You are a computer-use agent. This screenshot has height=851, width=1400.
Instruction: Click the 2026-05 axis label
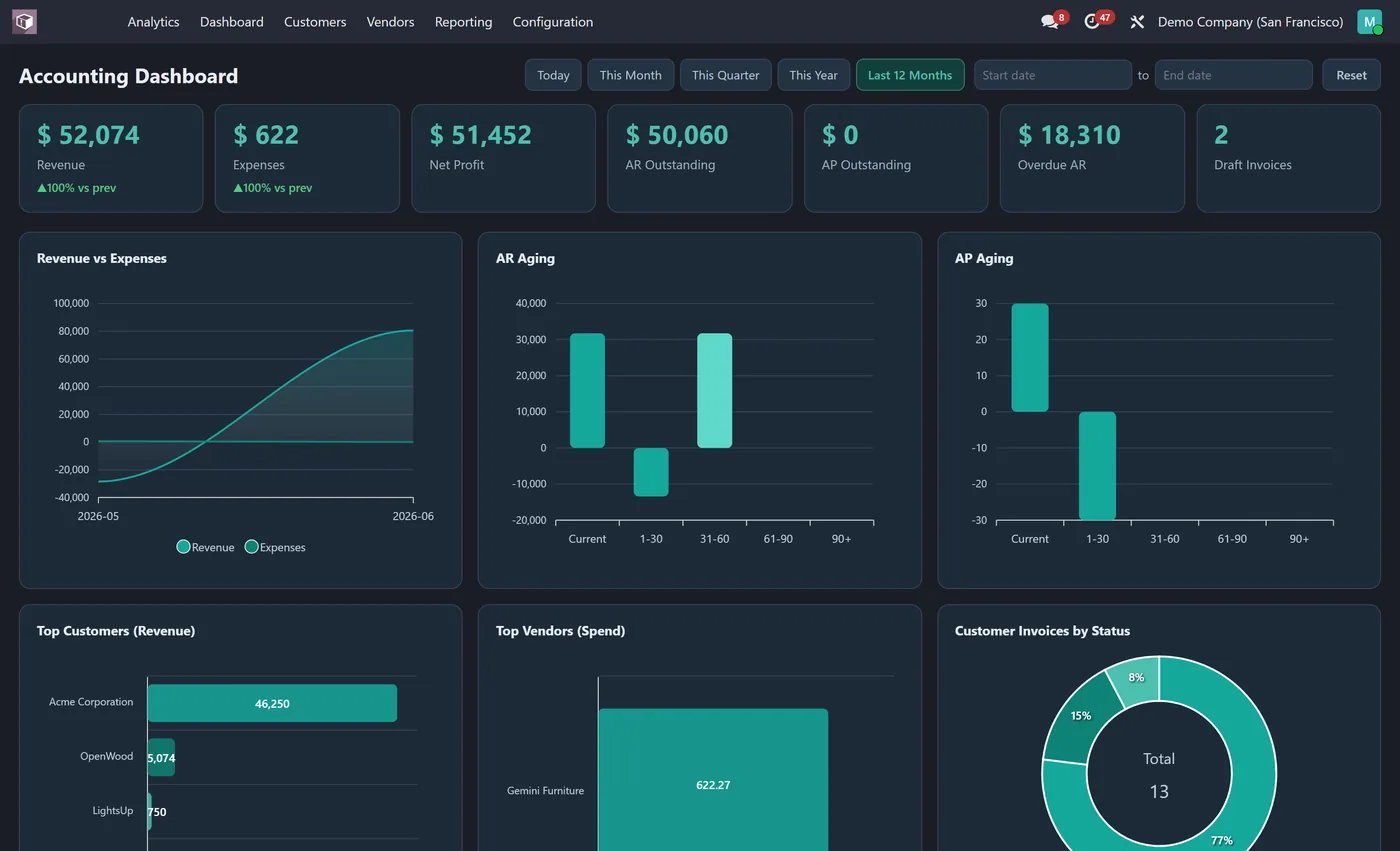pos(98,516)
